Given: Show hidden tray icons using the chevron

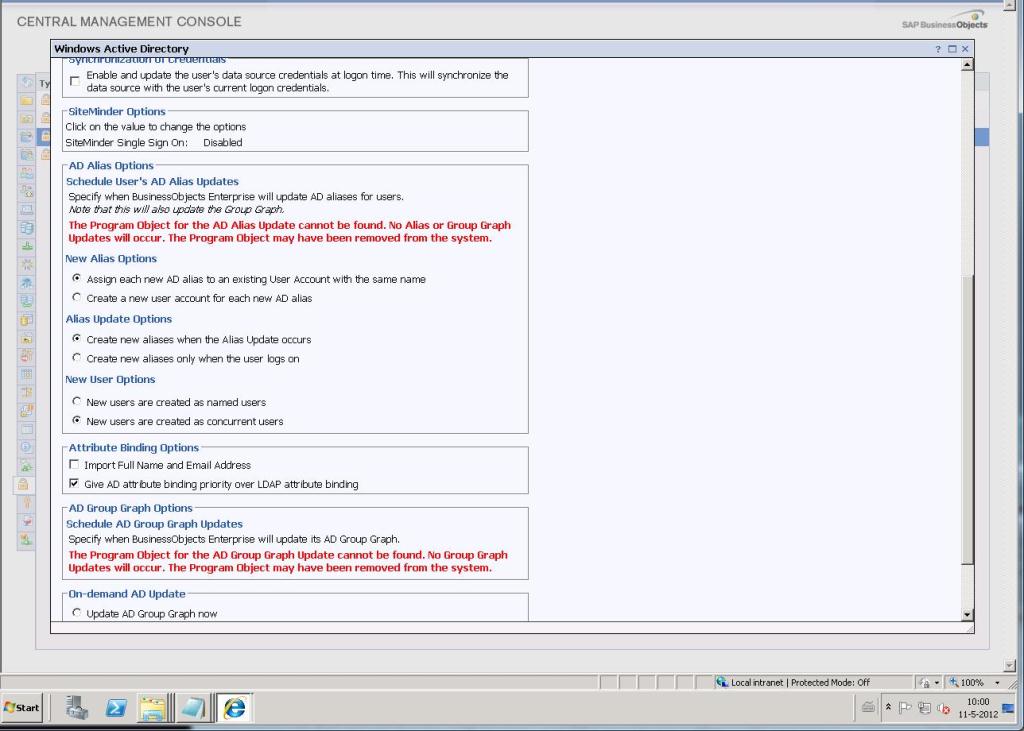Looking at the screenshot, I should coord(888,707).
